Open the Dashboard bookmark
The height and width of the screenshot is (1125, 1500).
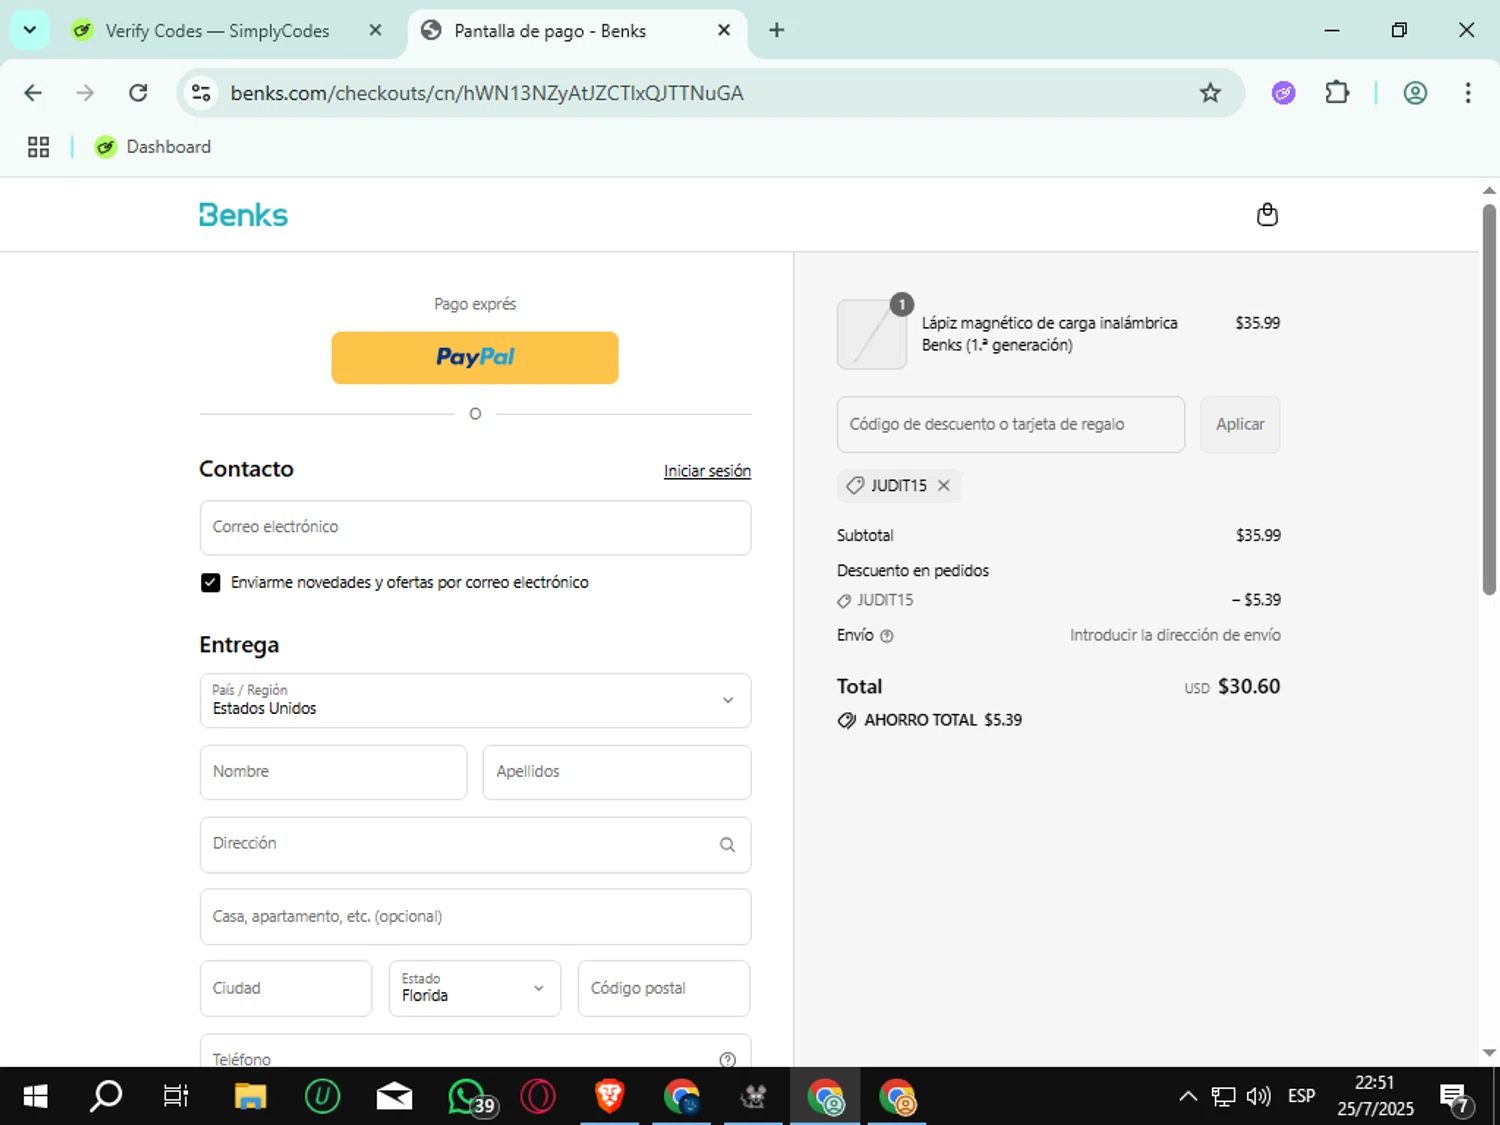point(153,147)
